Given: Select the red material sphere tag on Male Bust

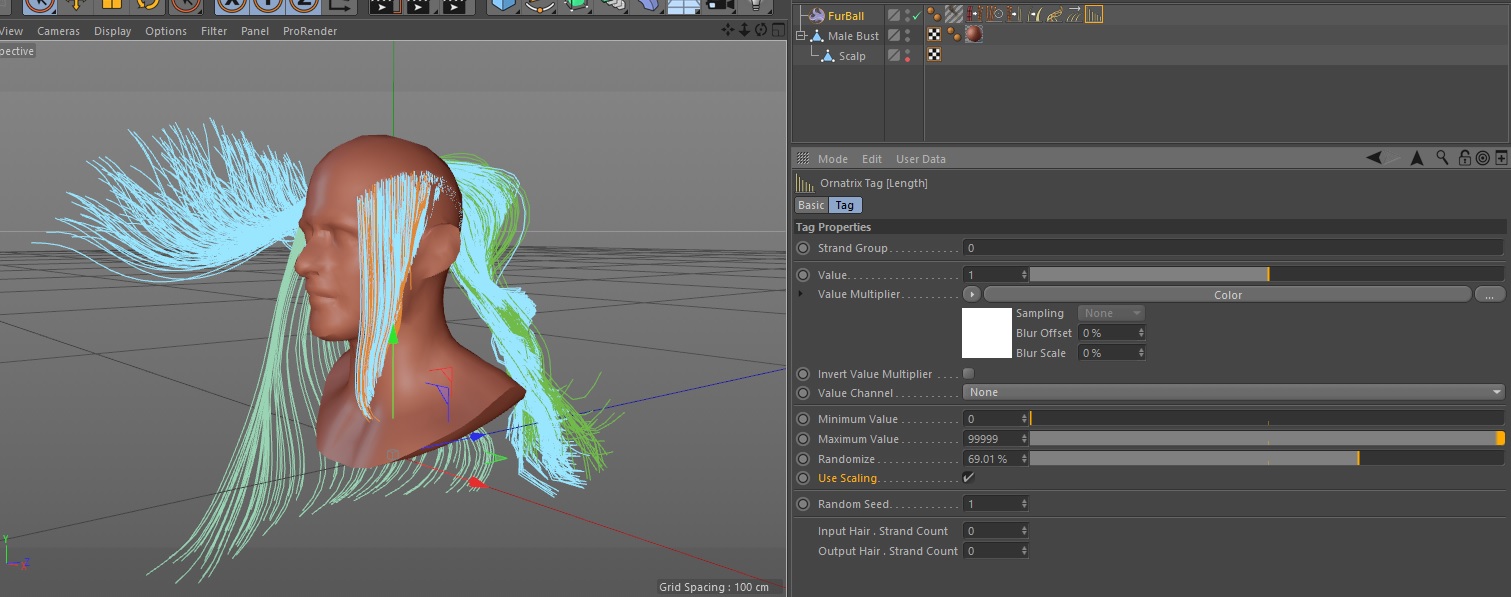Looking at the screenshot, I should 973,35.
